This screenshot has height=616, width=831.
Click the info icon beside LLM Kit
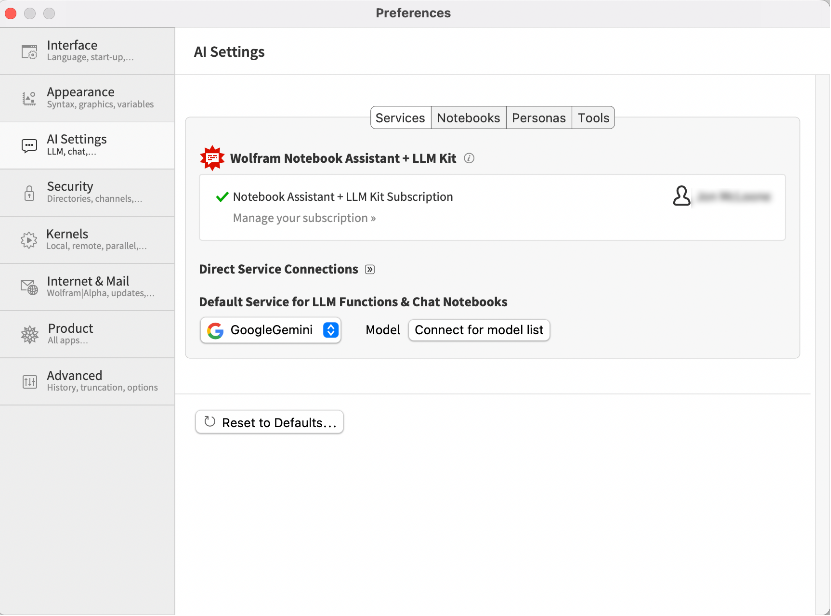[469, 158]
